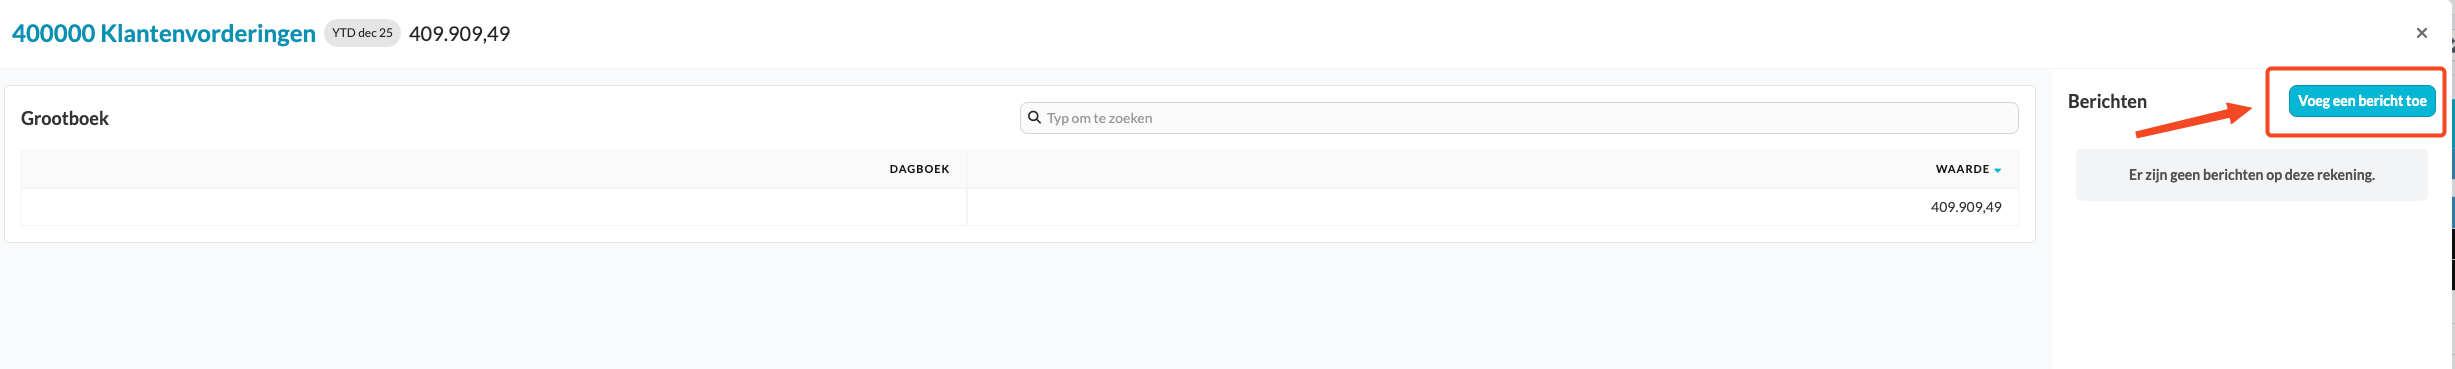Click the header total 409.909,49 amount

[459, 34]
